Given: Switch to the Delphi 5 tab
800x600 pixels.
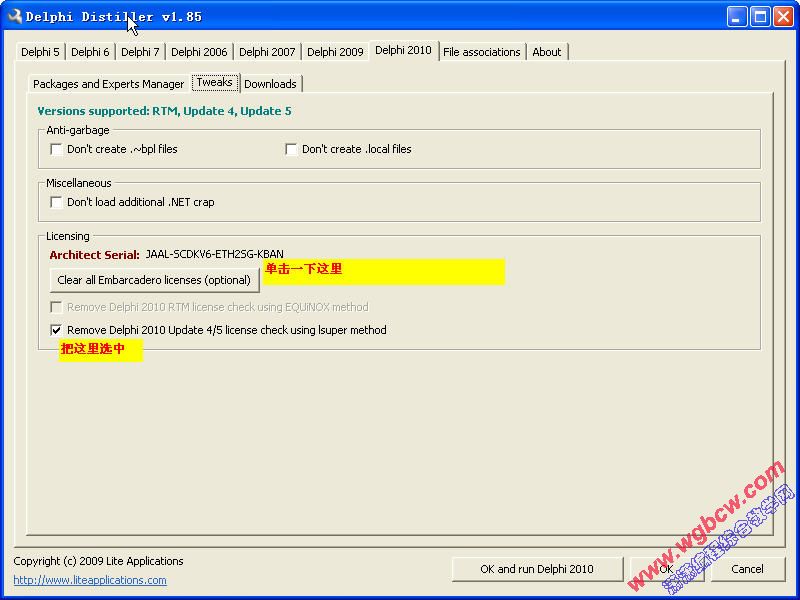Looking at the screenshot, I should 40,52.
